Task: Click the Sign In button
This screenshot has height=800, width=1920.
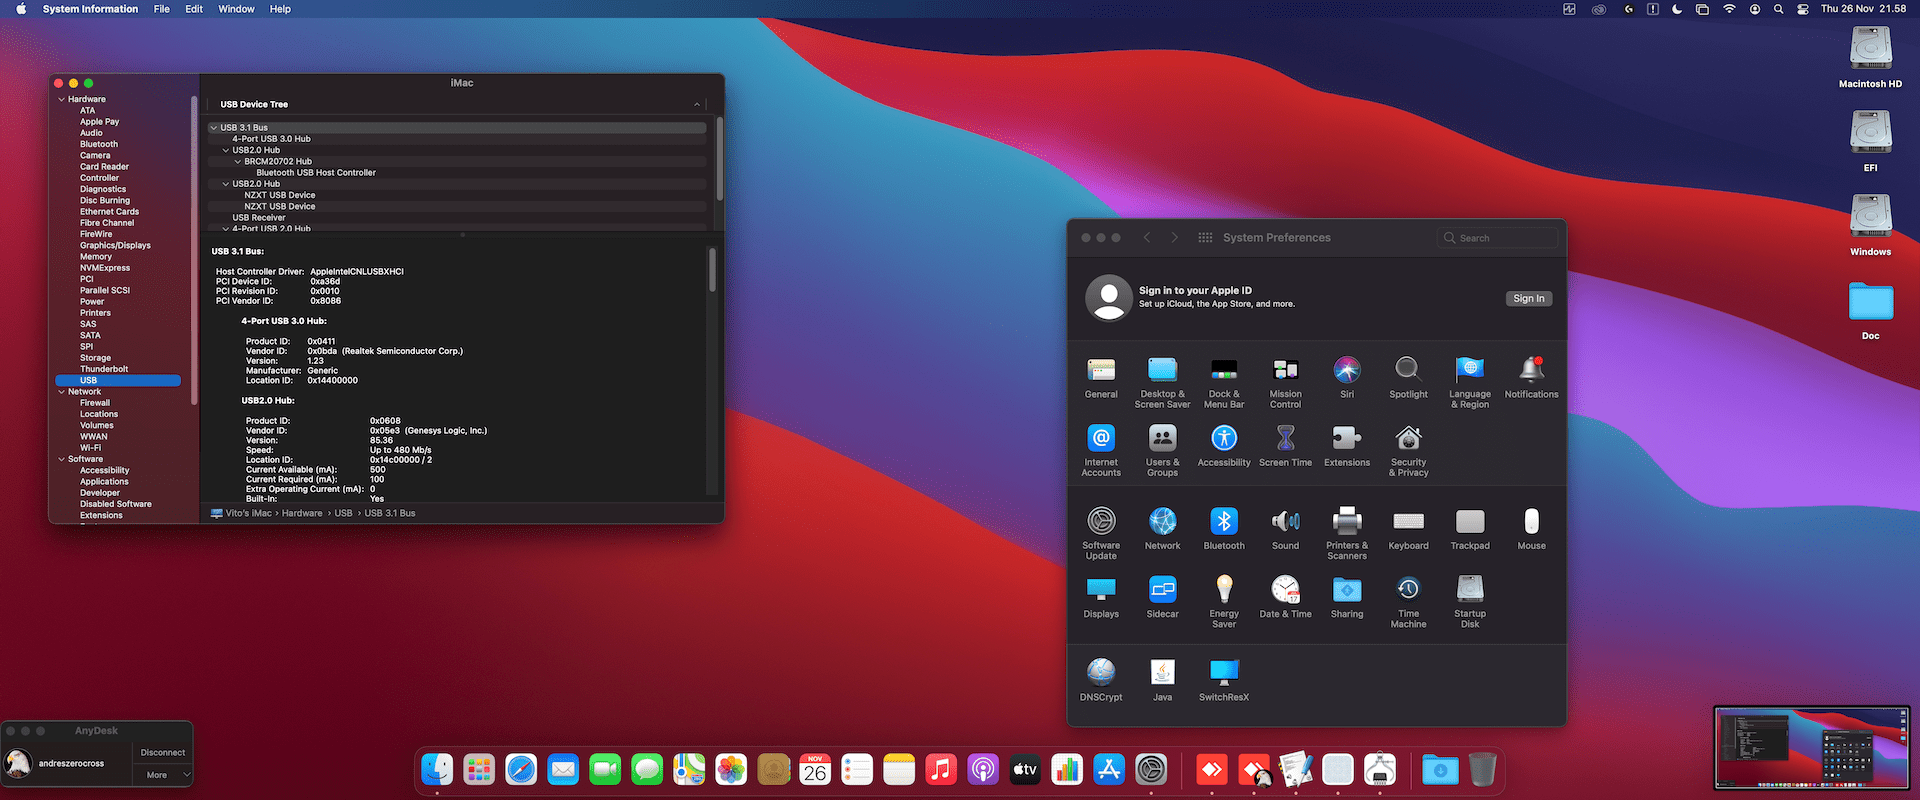Action: [x=1528, y=299]
